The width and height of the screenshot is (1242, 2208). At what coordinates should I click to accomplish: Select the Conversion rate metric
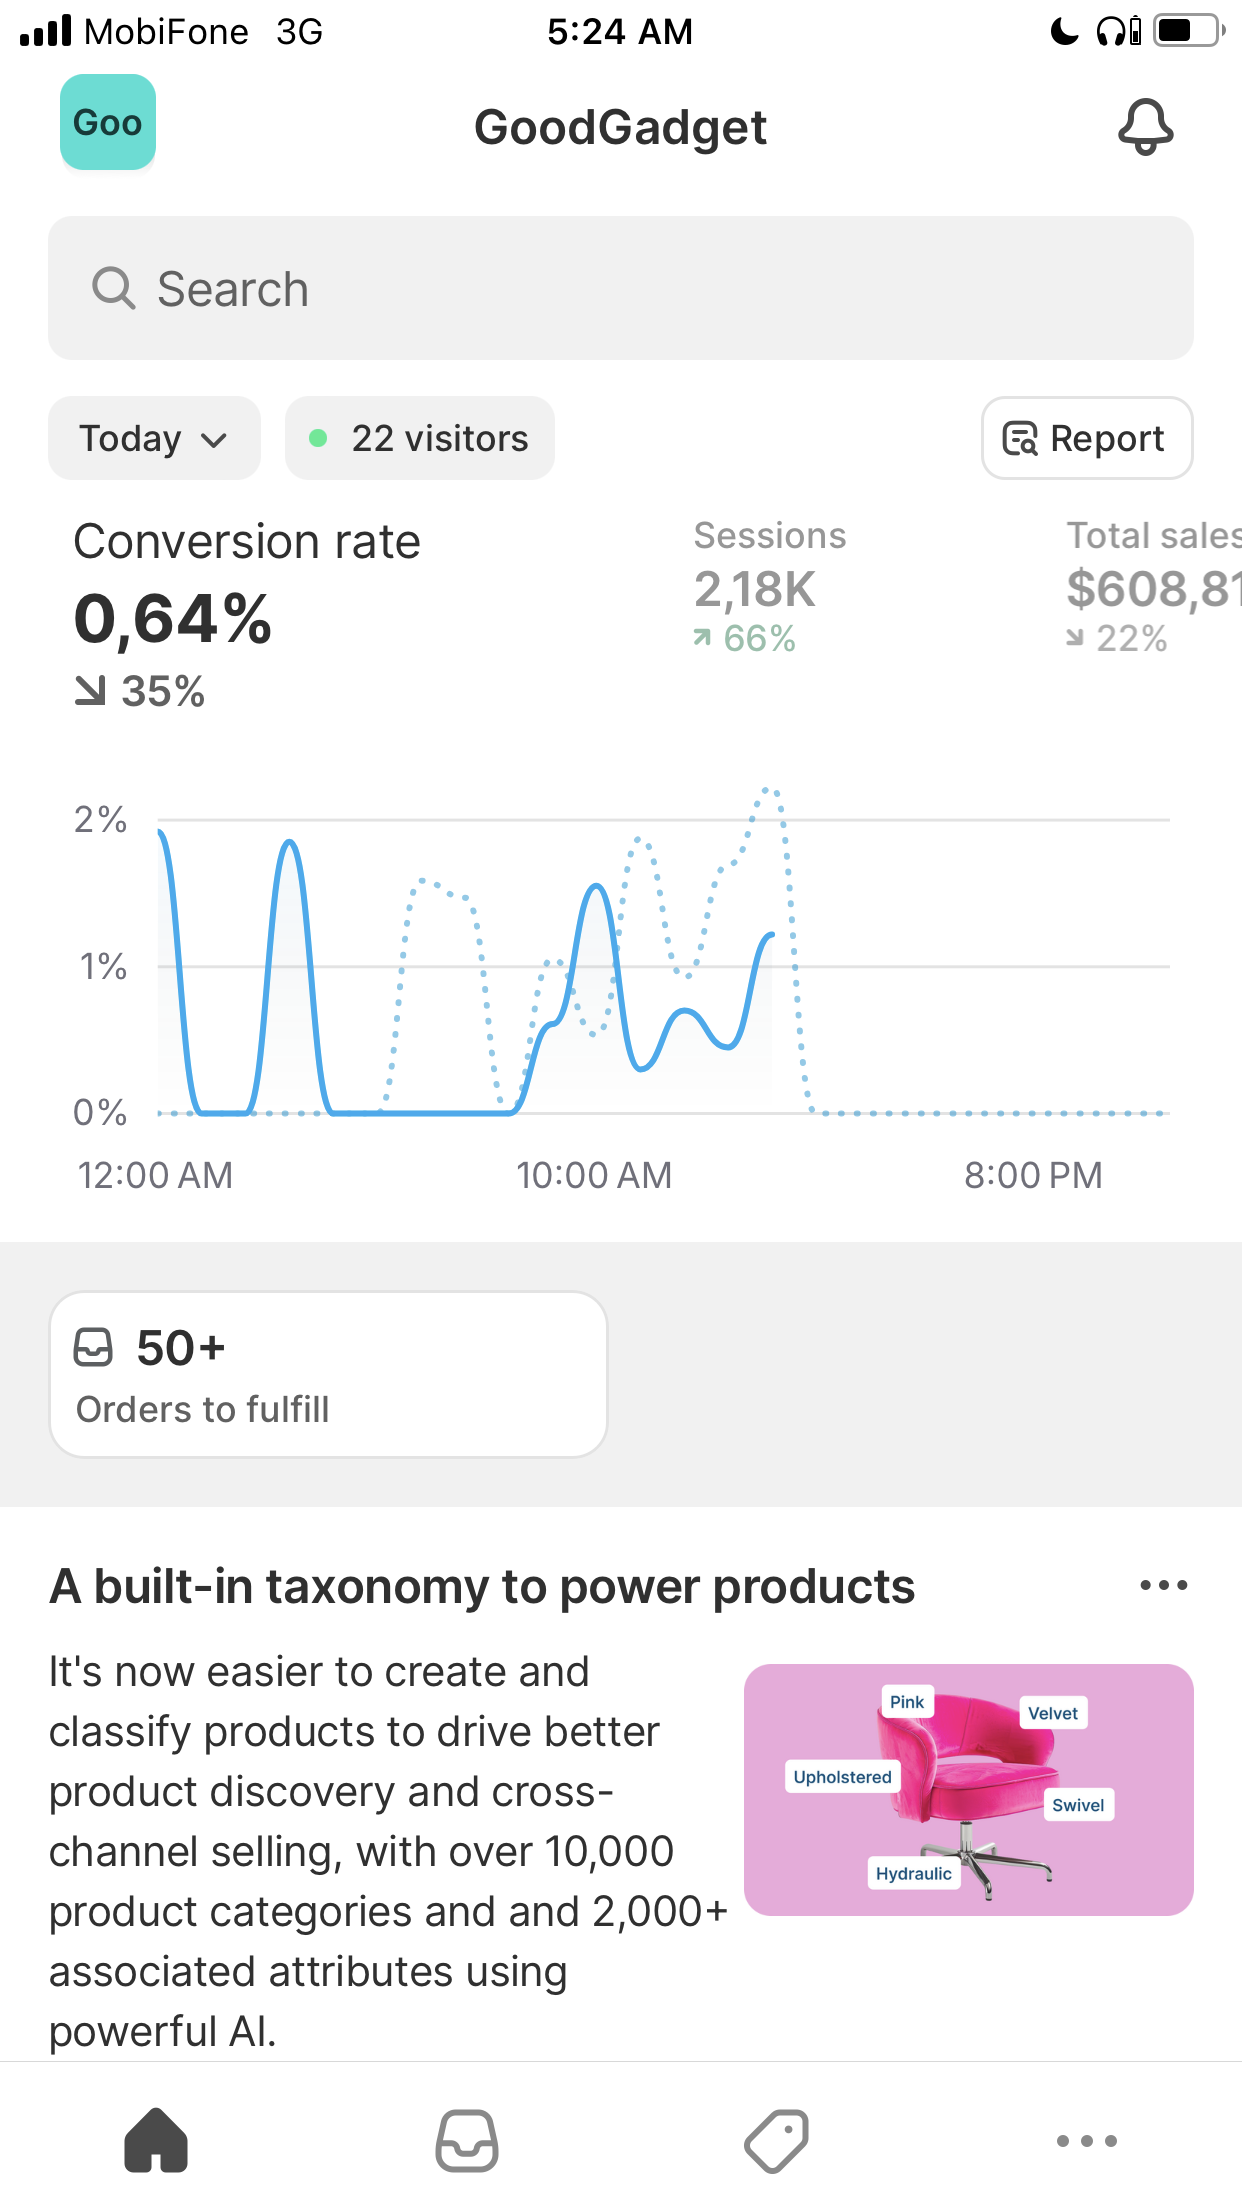pos(247,612)
